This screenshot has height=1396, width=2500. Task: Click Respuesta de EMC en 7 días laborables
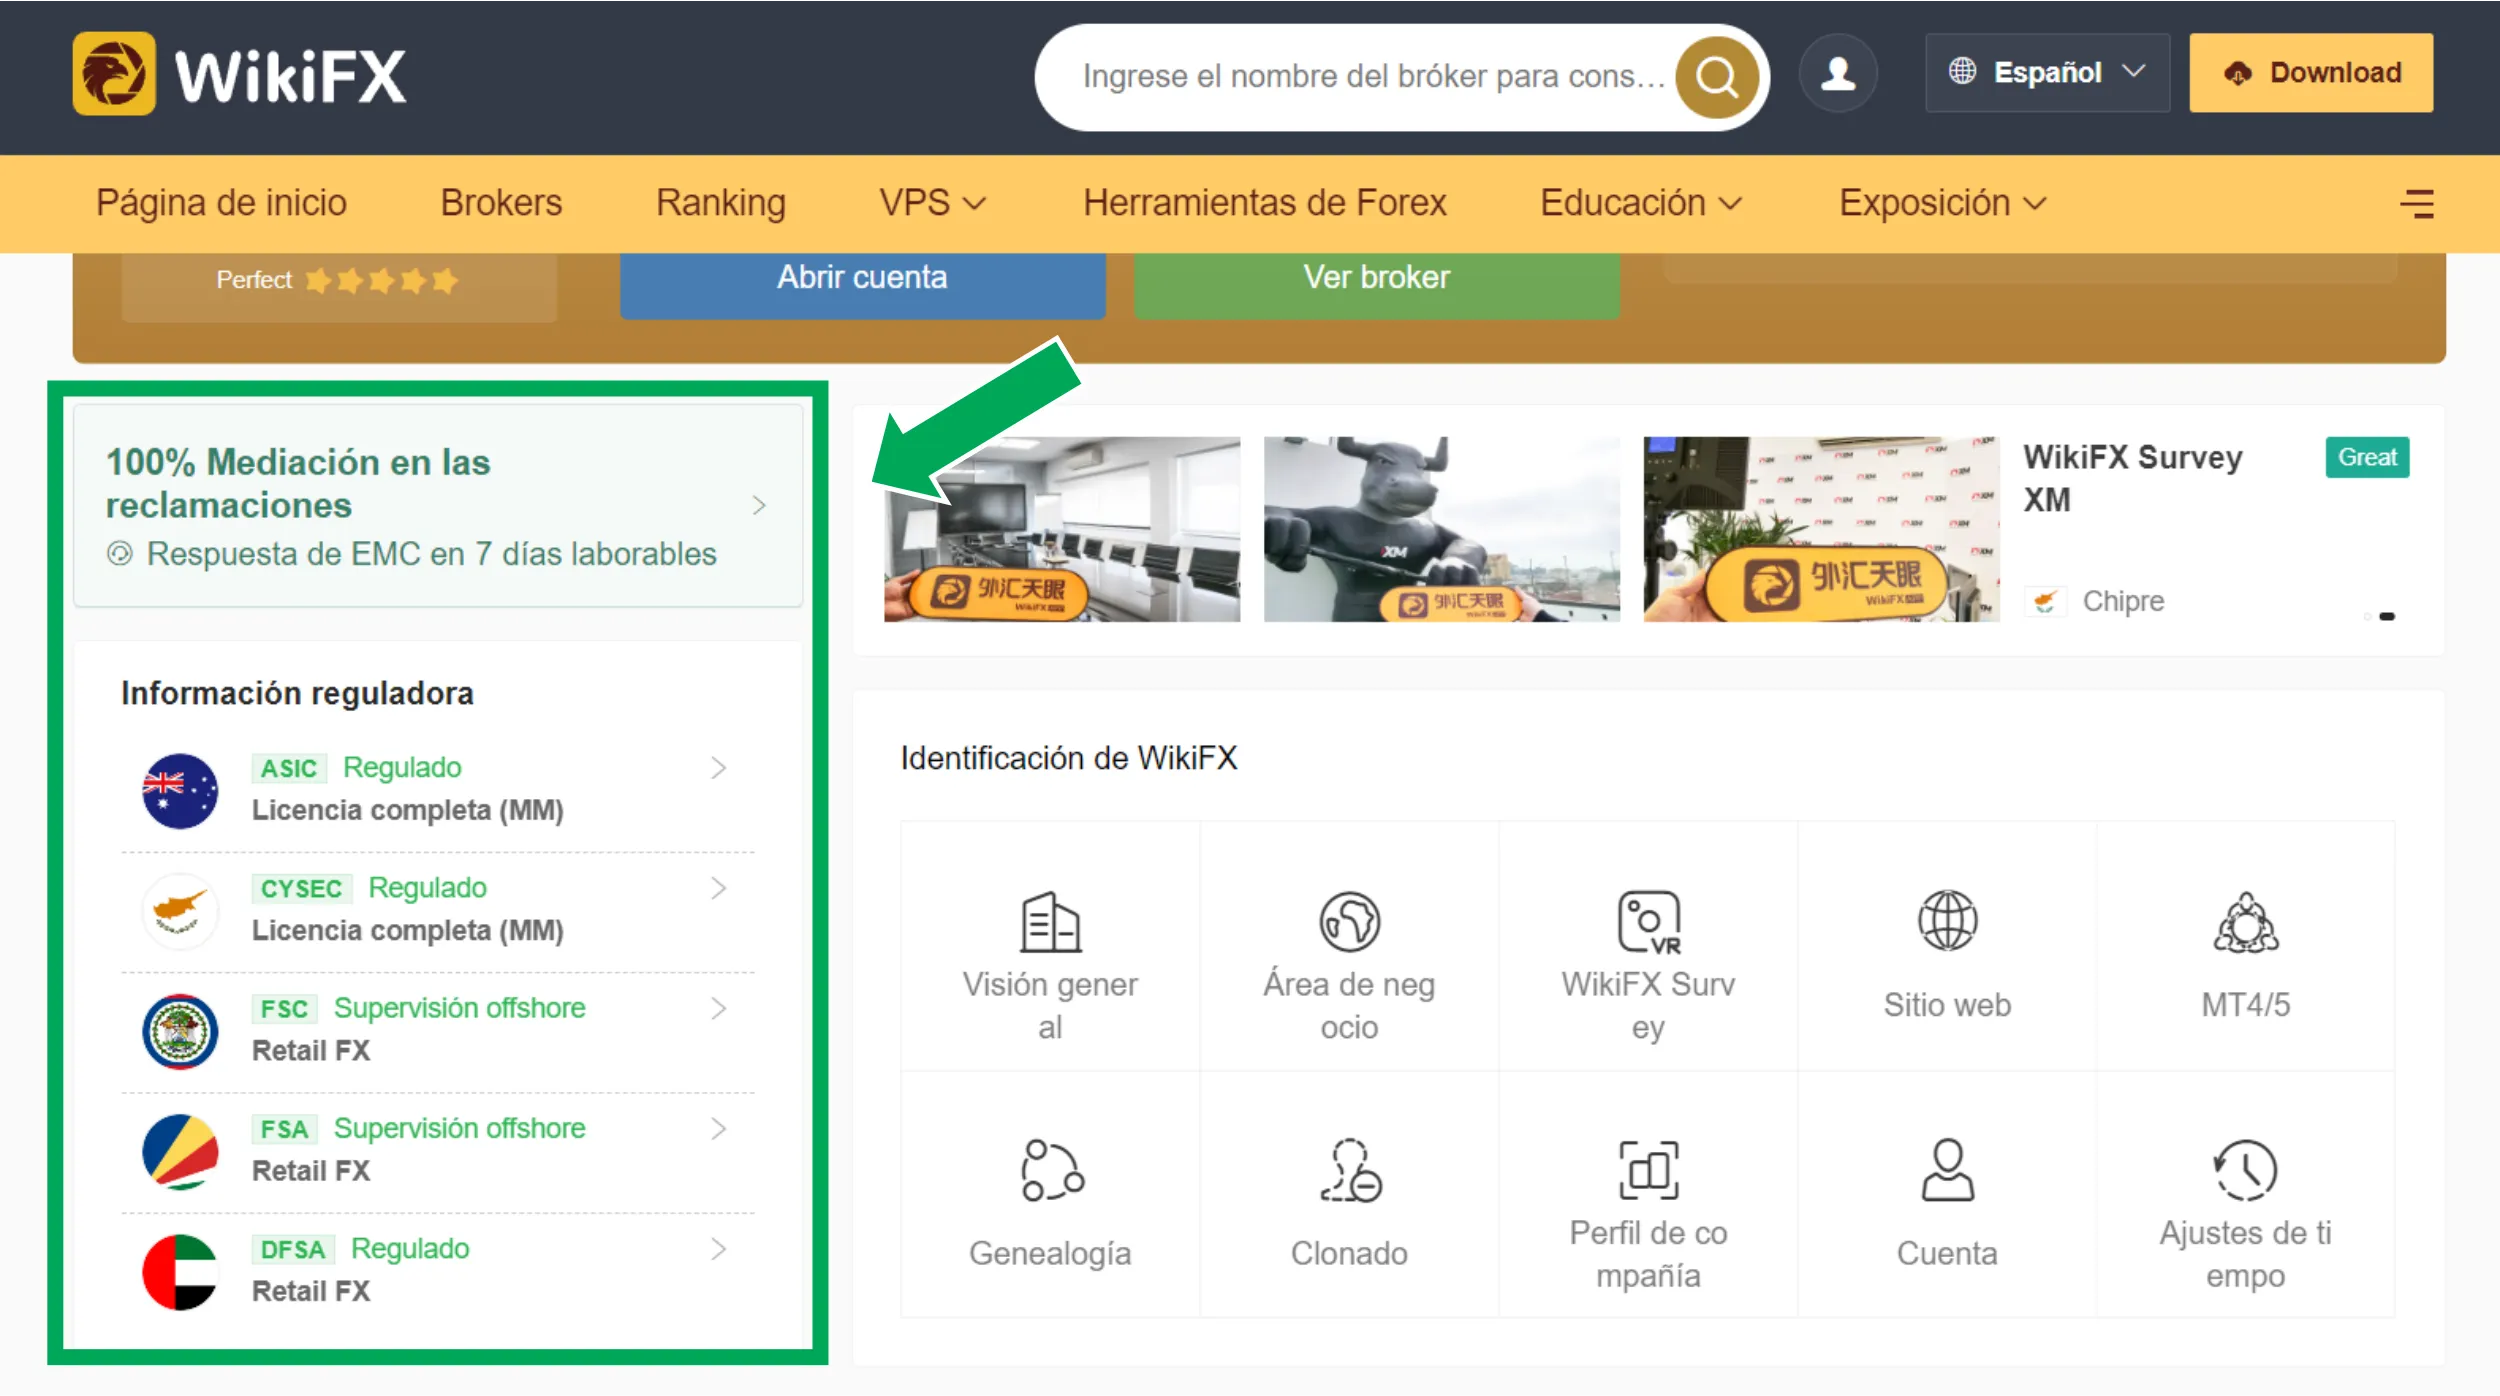(x=431, y=554)
